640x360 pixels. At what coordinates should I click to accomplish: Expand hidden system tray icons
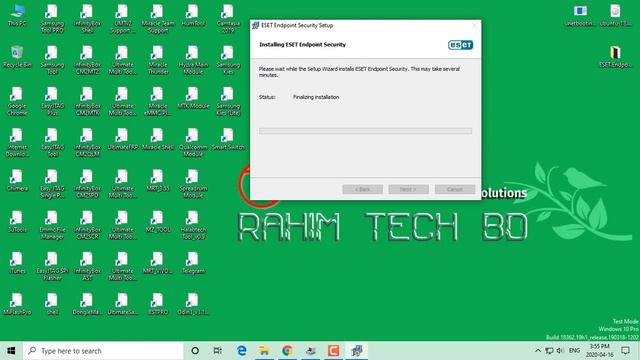pyautogui.click(x=538, y=351)
